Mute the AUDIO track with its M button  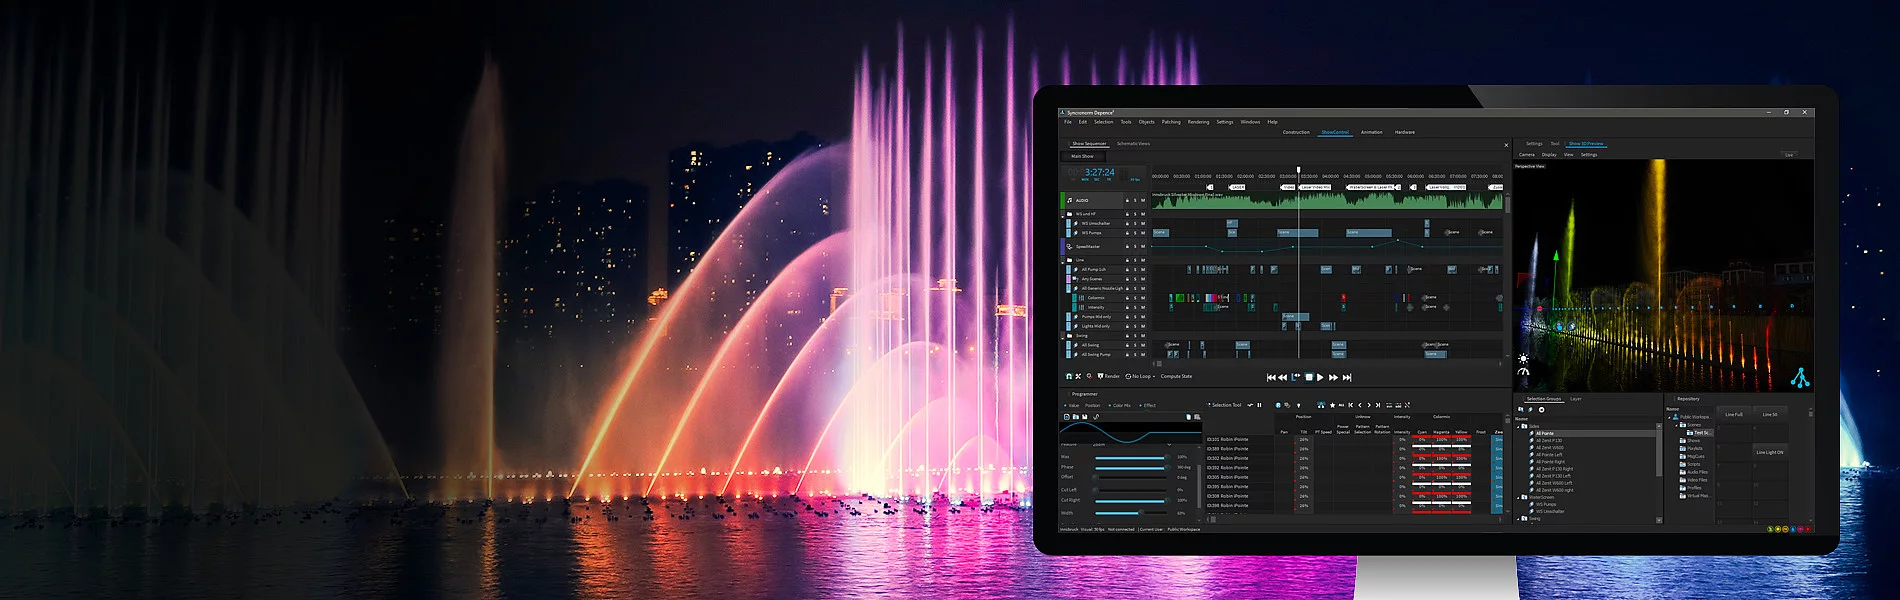(x=1144, y=200)
